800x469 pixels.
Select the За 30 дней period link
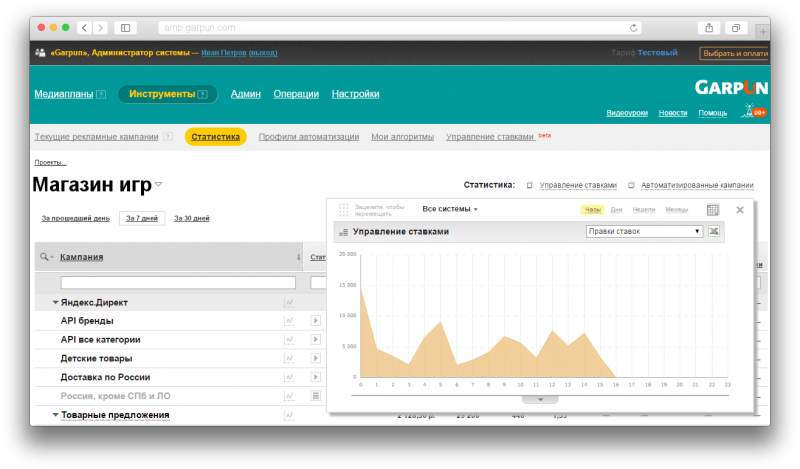(x=192, y=218)
